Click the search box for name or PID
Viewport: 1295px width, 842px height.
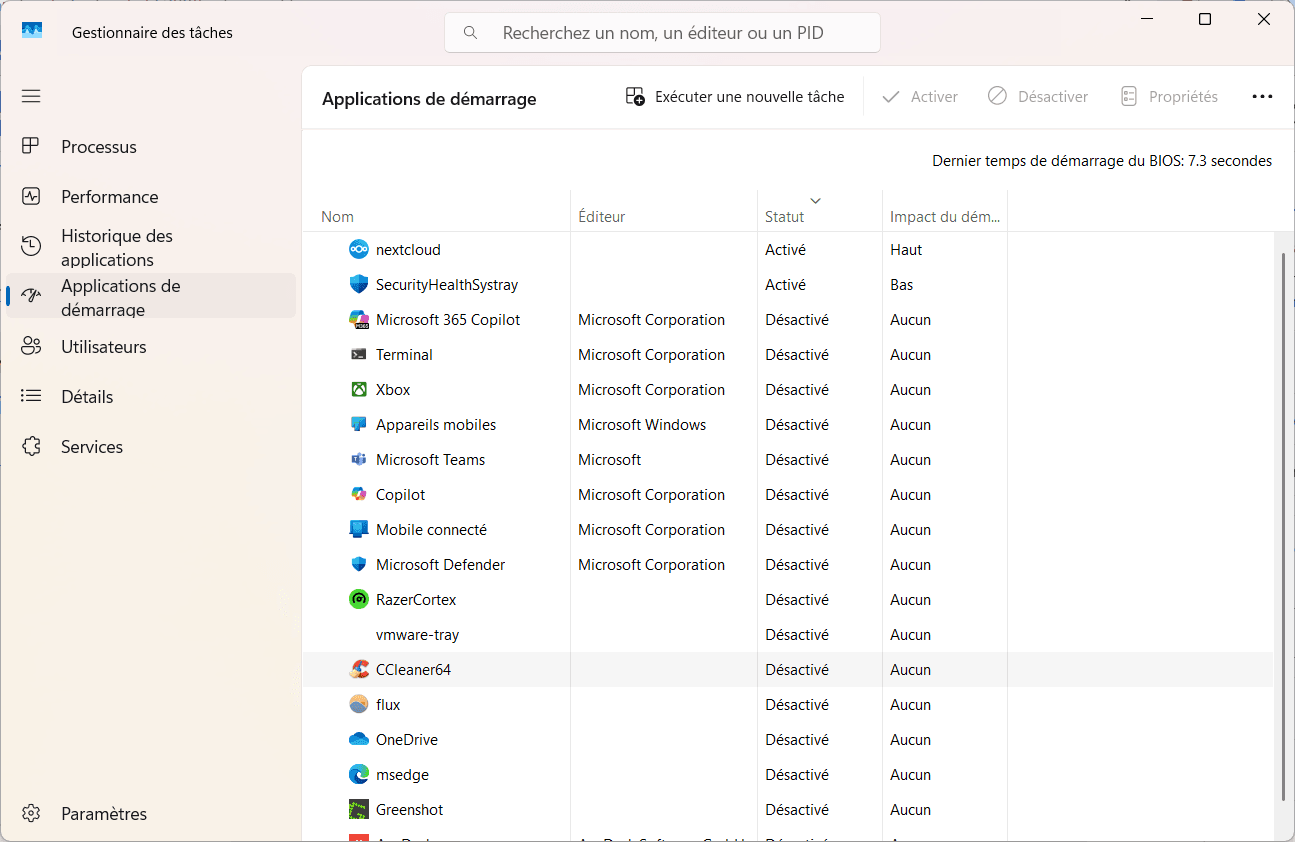point(662,33)
